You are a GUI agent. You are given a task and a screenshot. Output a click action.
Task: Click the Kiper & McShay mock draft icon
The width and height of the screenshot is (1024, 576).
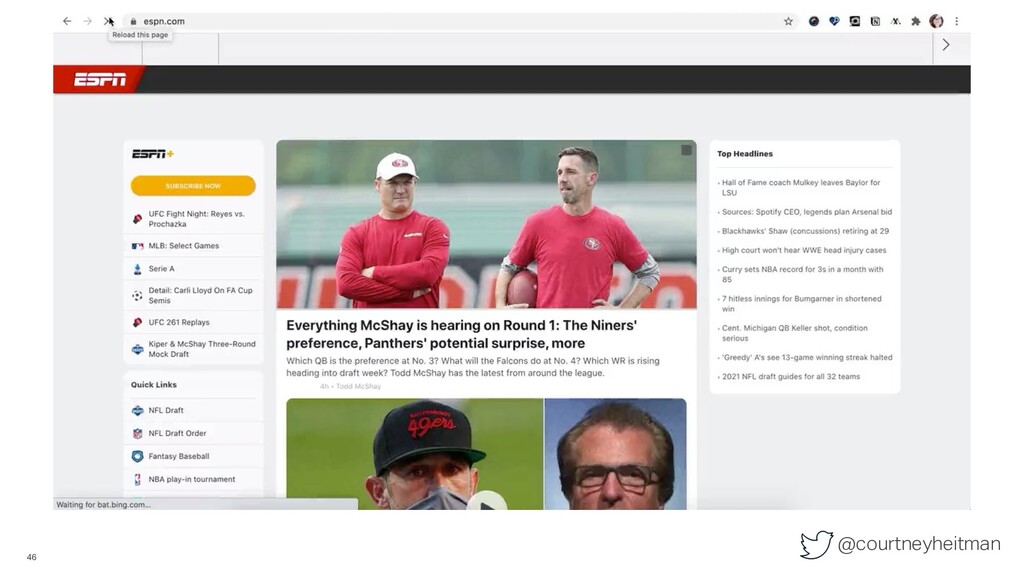[x=137, y=349]
